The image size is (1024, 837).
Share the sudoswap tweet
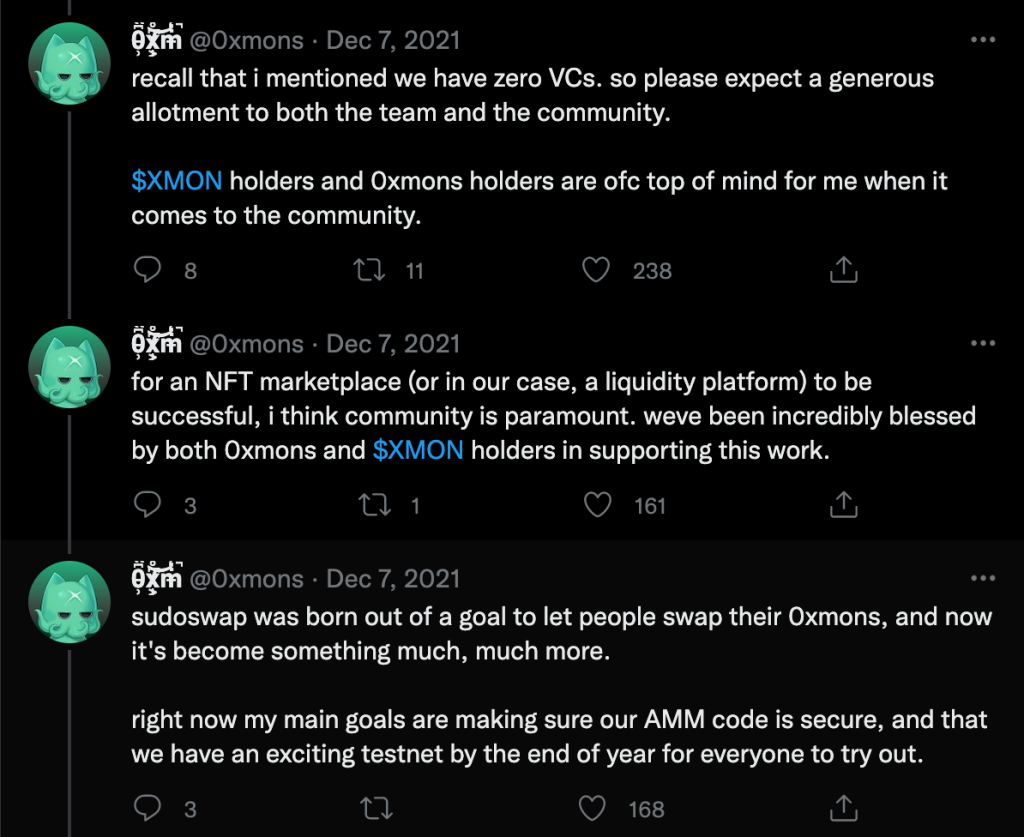tap(844, 808)
